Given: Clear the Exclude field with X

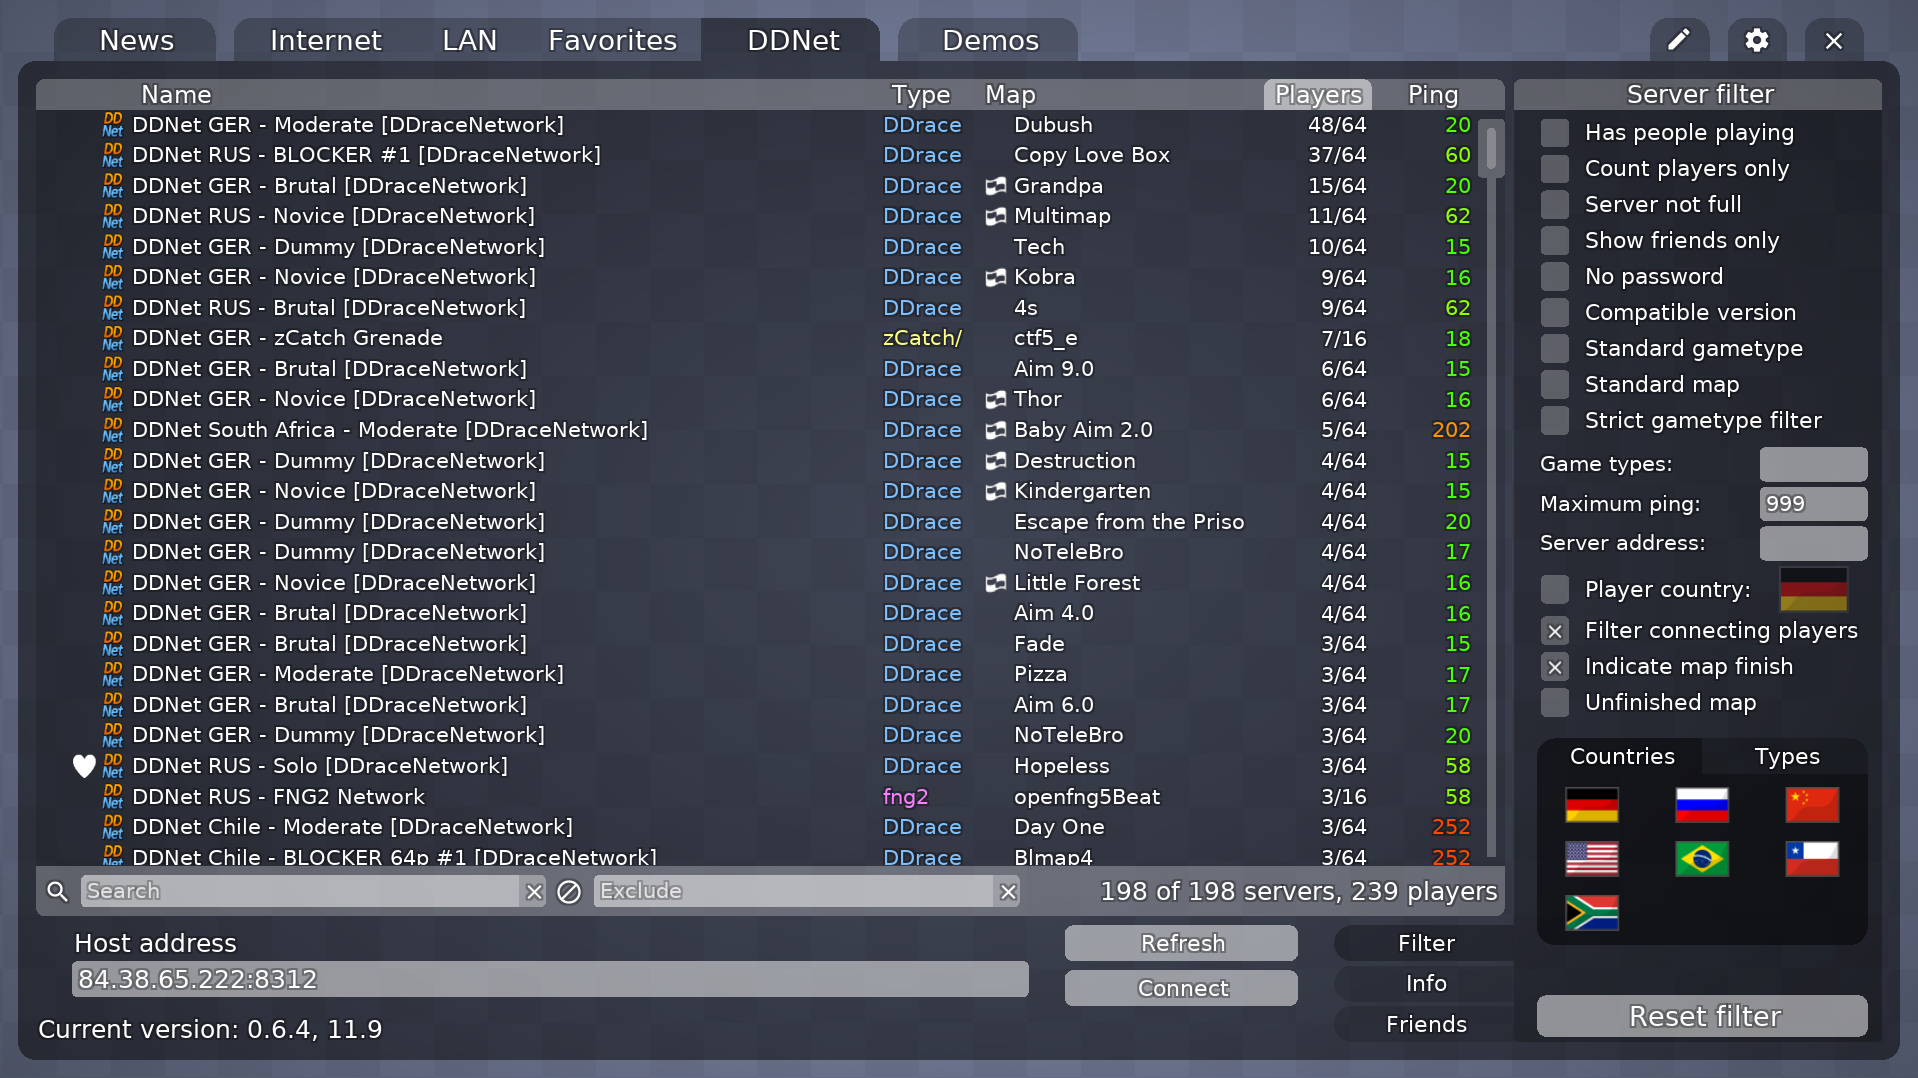Looking at the screenshot, I should coord(1008,891).
